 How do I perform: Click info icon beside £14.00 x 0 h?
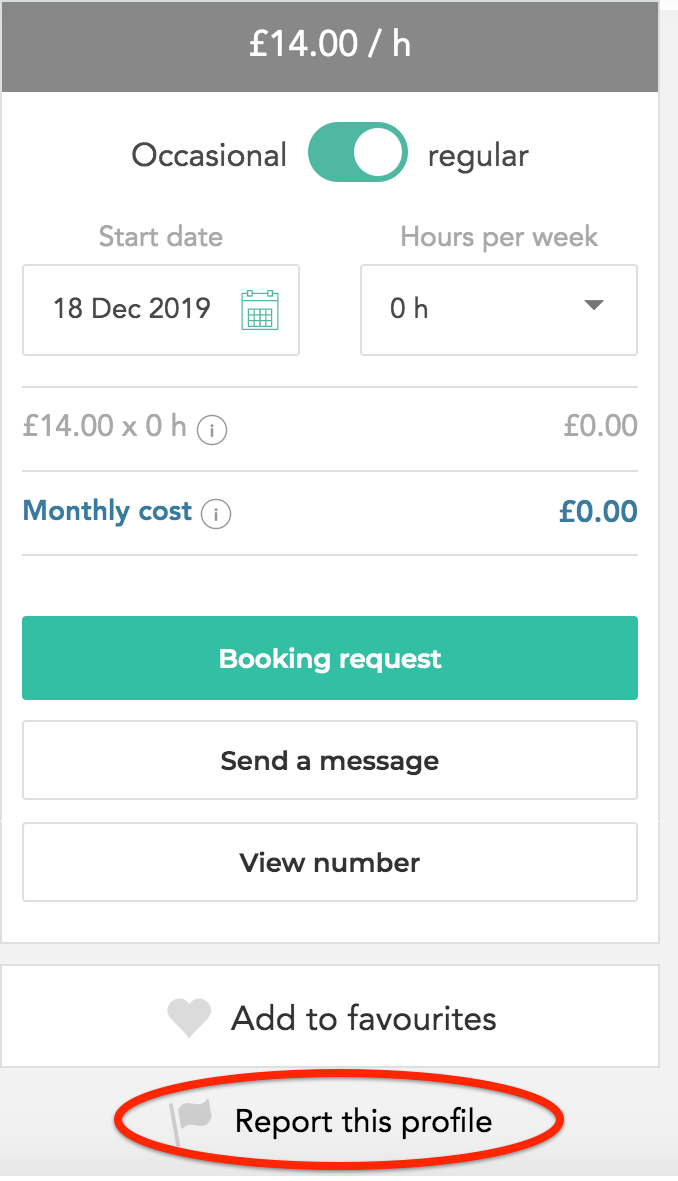[212, 430]
